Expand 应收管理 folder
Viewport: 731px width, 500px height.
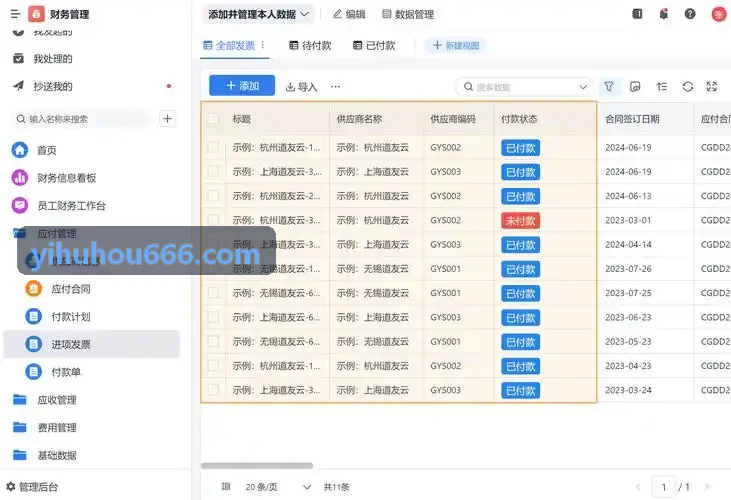[x=45, y=400]
